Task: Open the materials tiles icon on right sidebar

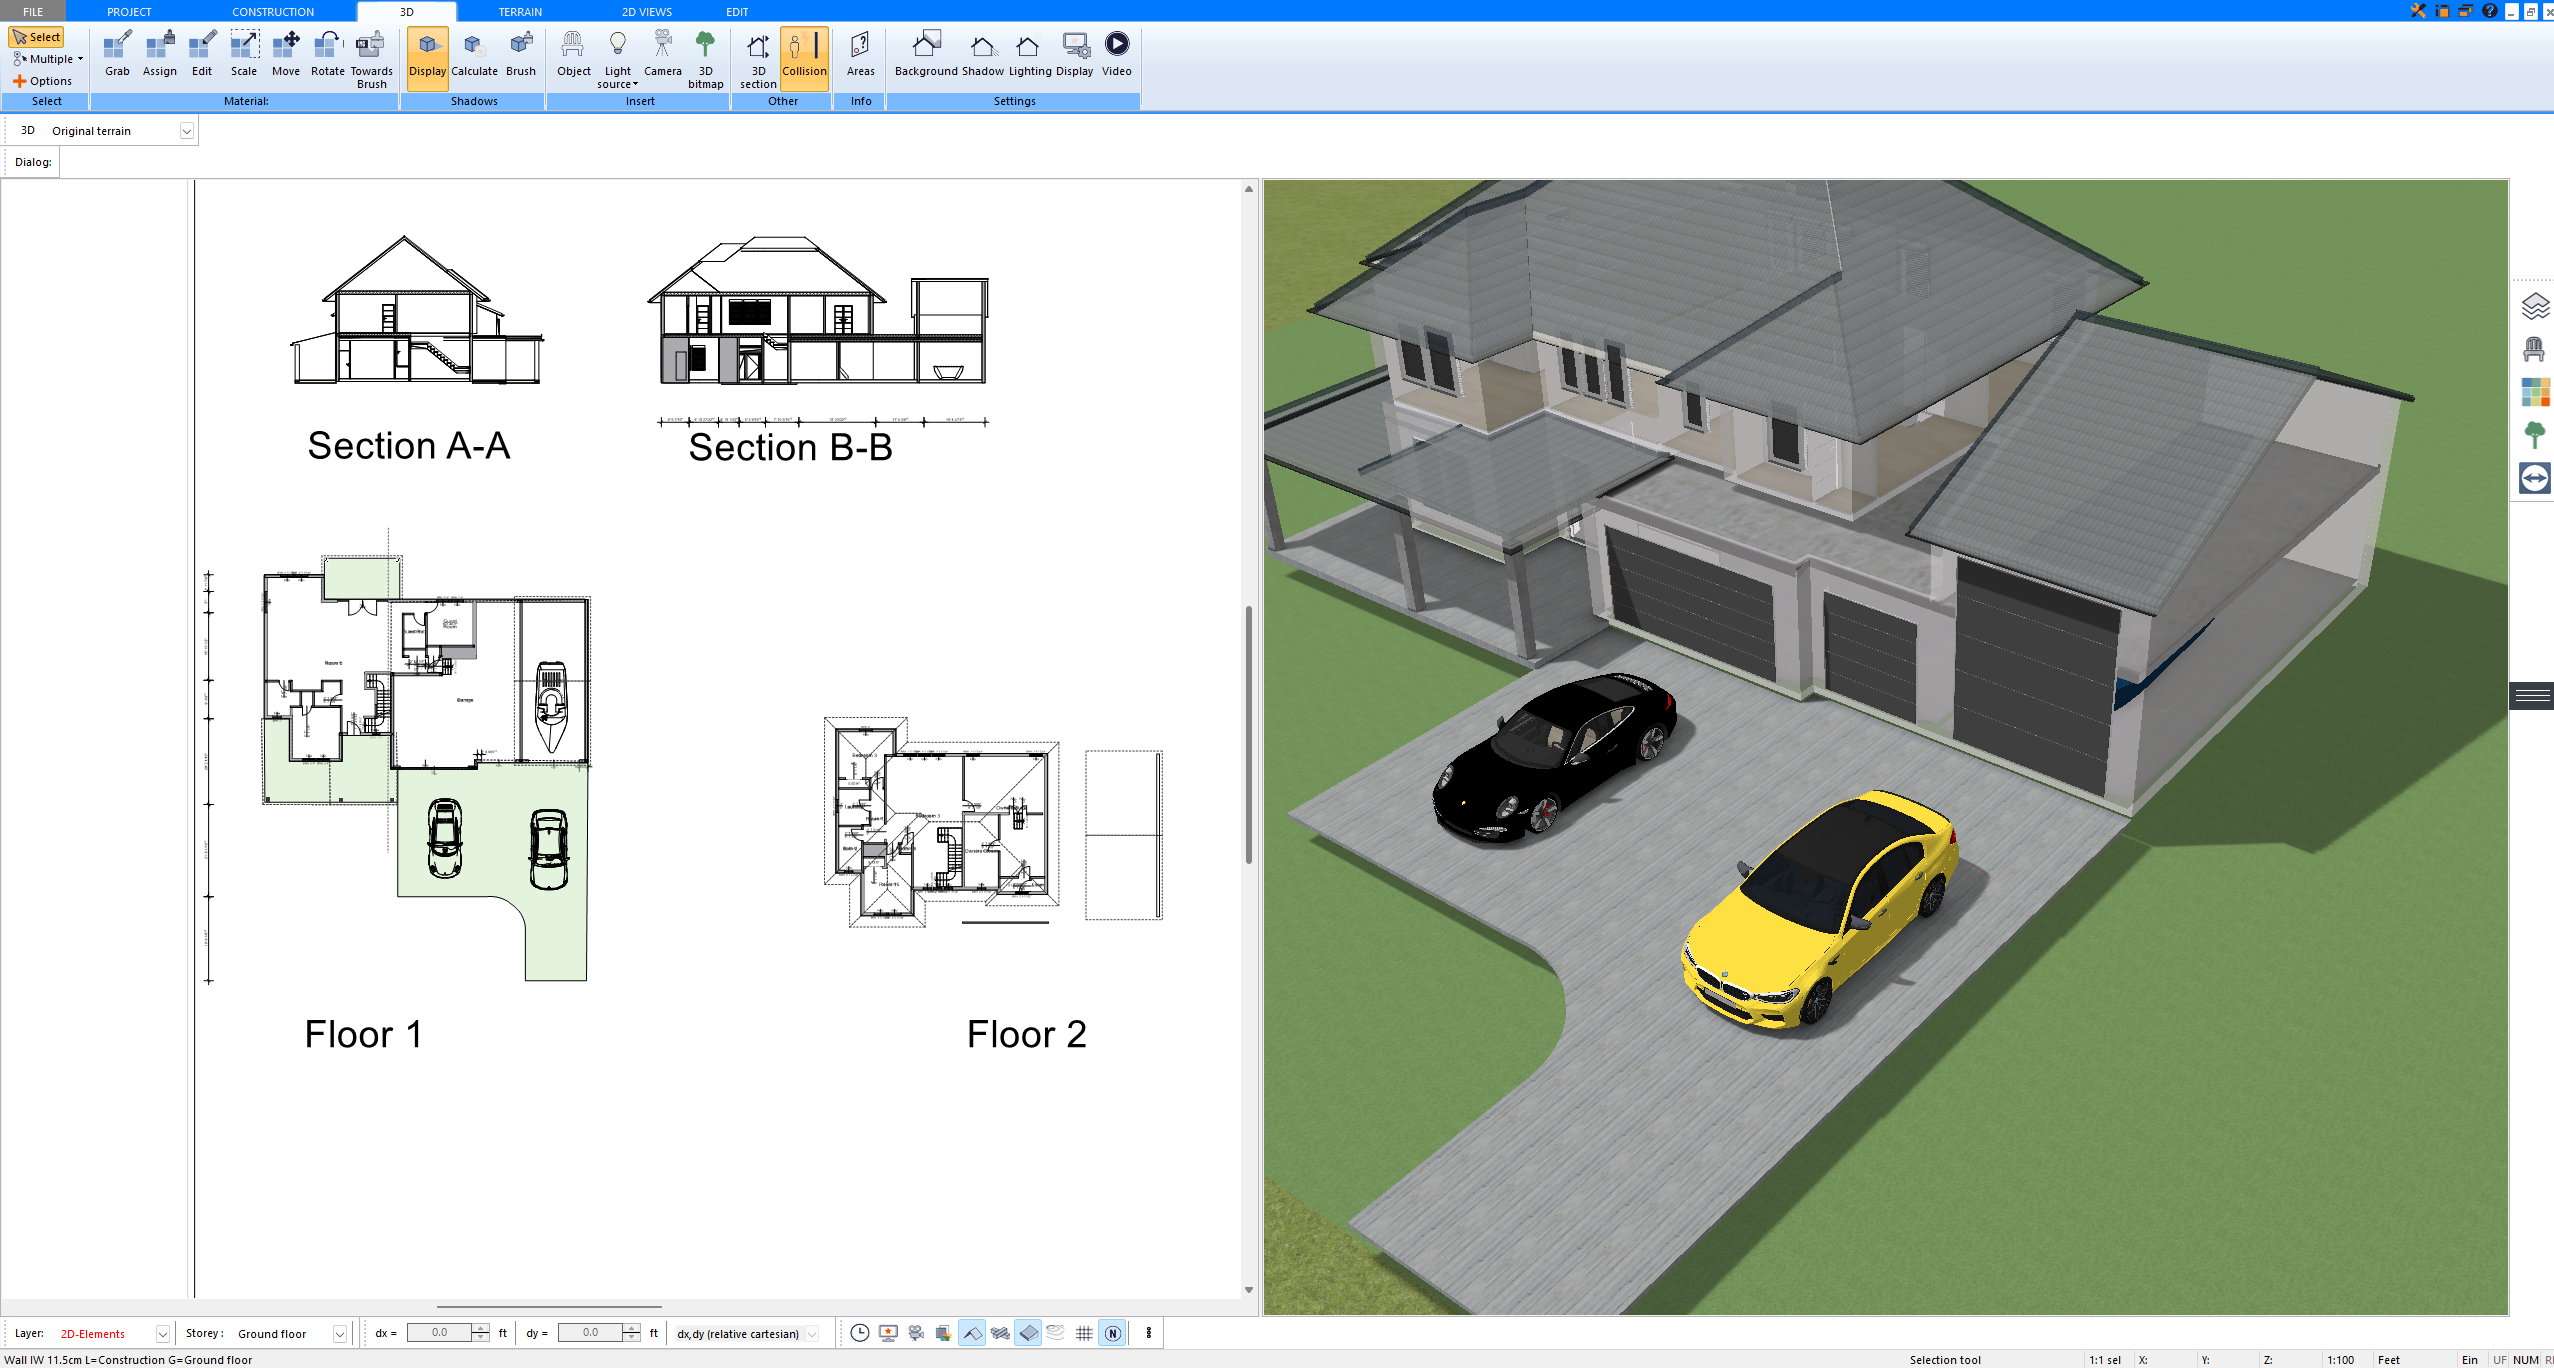Action: pyautogui.click(x=2534, y=392)
